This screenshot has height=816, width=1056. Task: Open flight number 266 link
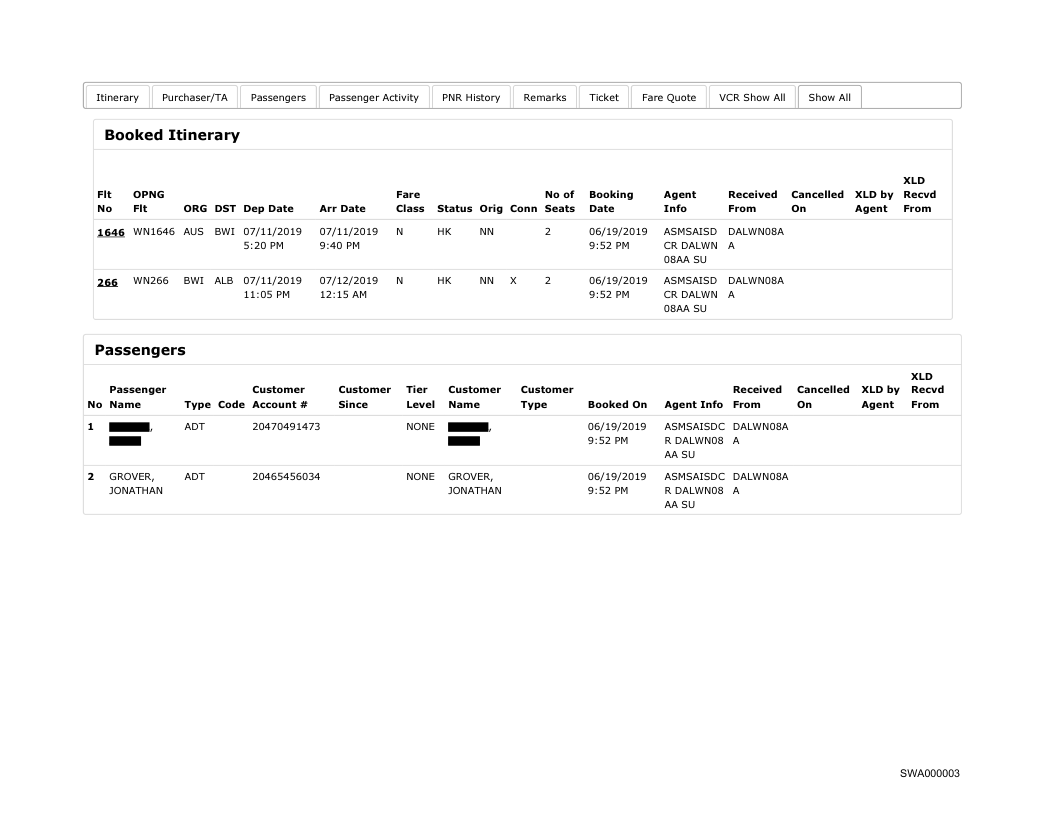tap(107, 282)
